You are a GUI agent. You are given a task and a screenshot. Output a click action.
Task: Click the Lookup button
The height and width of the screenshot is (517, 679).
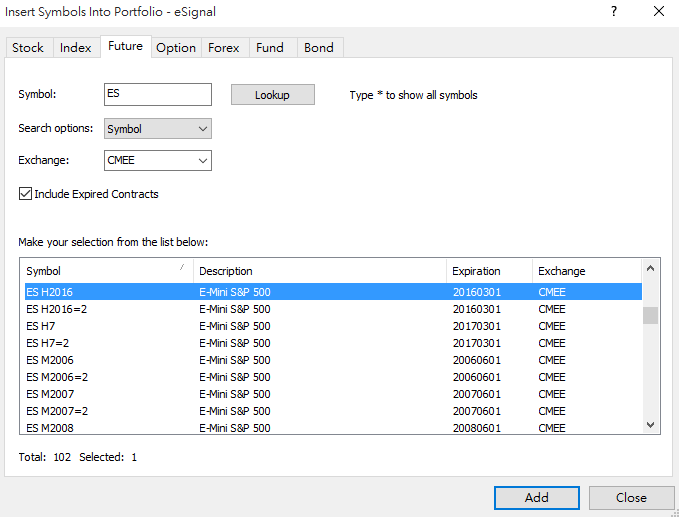272,95
